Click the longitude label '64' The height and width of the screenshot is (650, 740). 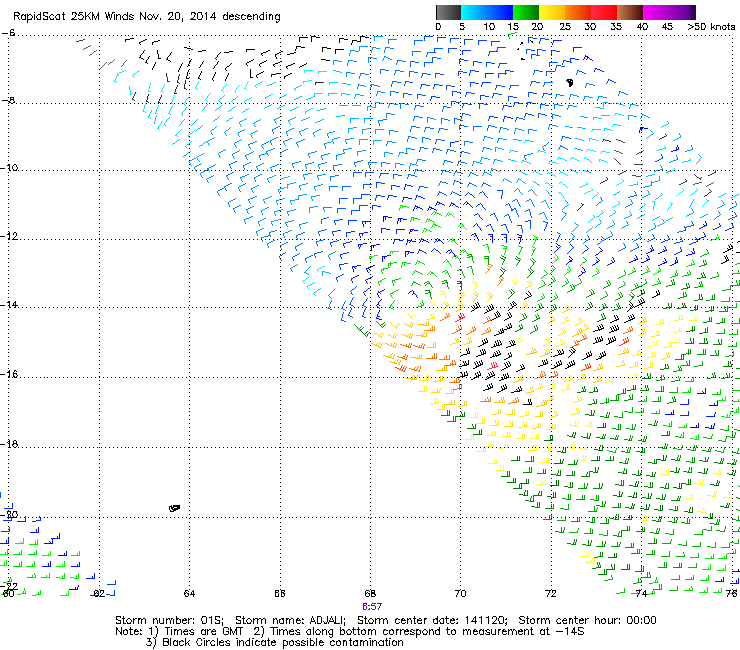(189, 593)
